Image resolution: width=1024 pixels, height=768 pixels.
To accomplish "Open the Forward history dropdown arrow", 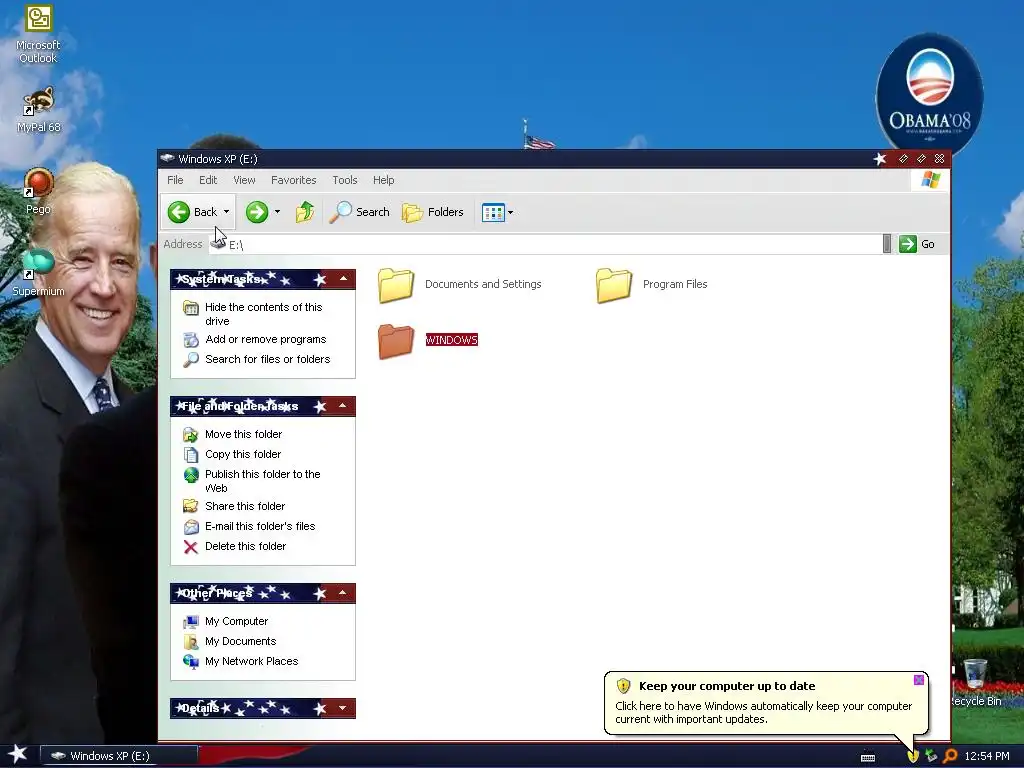I will (277, 212).
